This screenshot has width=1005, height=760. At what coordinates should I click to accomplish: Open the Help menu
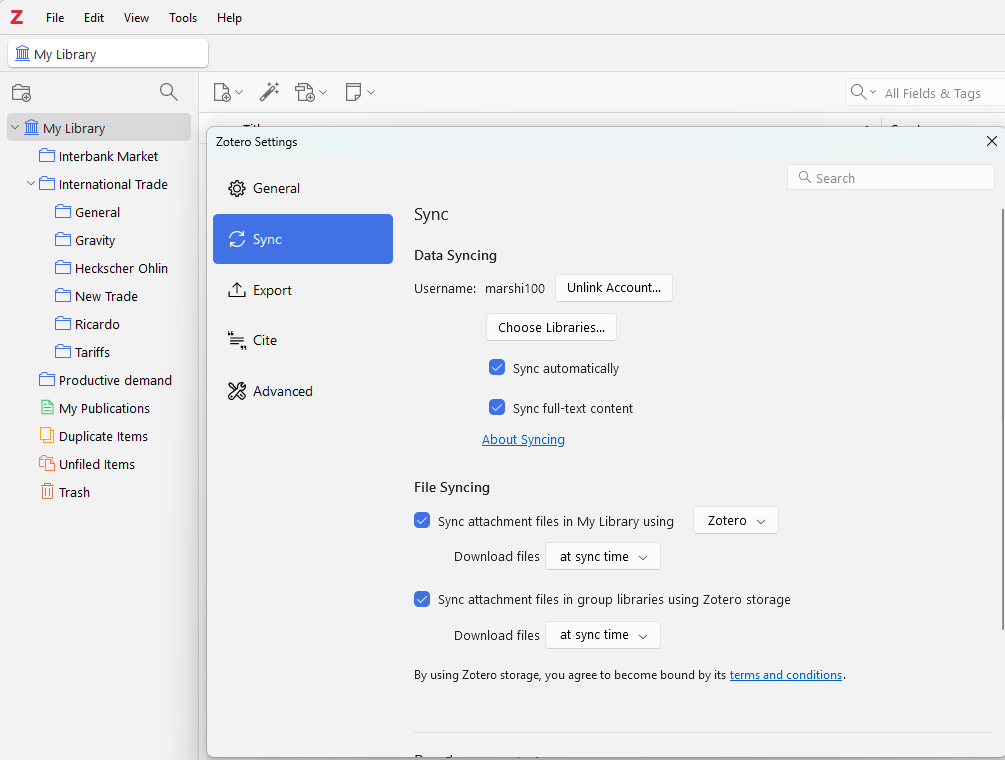point(229,18)
